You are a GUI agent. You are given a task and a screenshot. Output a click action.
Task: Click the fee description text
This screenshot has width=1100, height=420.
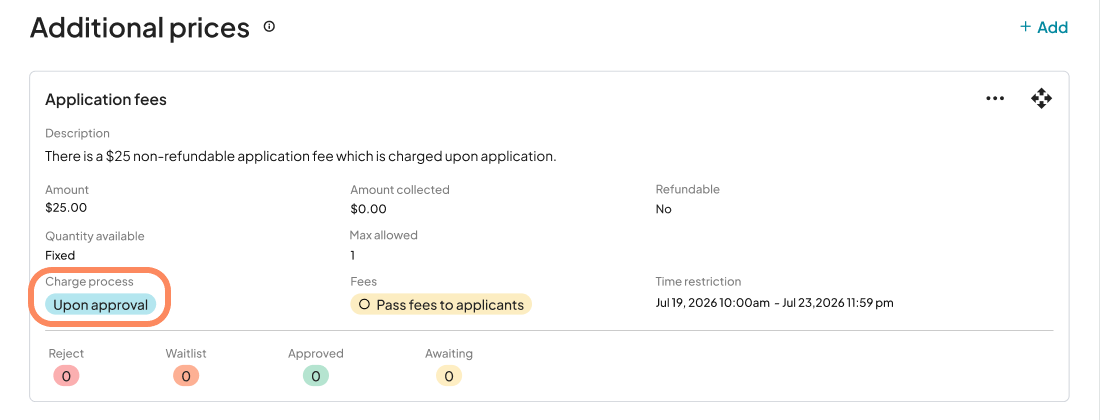300,156
